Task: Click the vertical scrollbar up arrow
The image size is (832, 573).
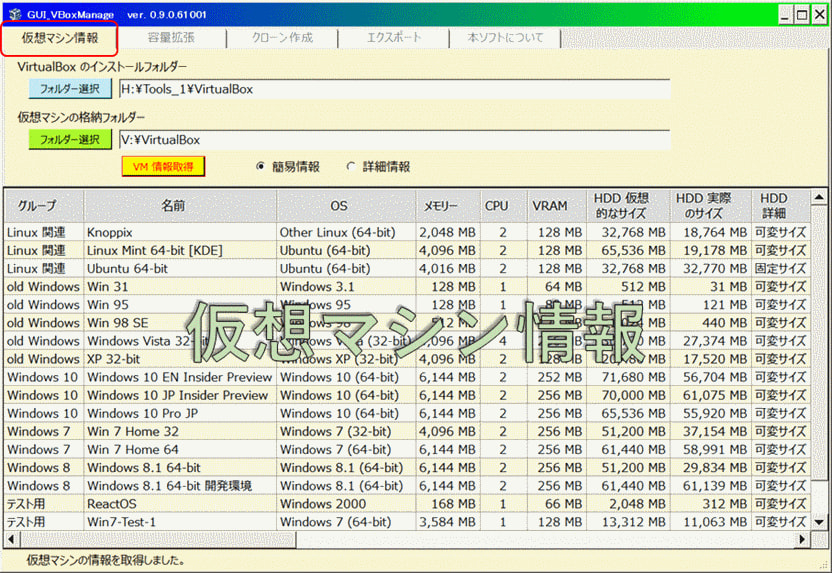Action: pos(819,198)
